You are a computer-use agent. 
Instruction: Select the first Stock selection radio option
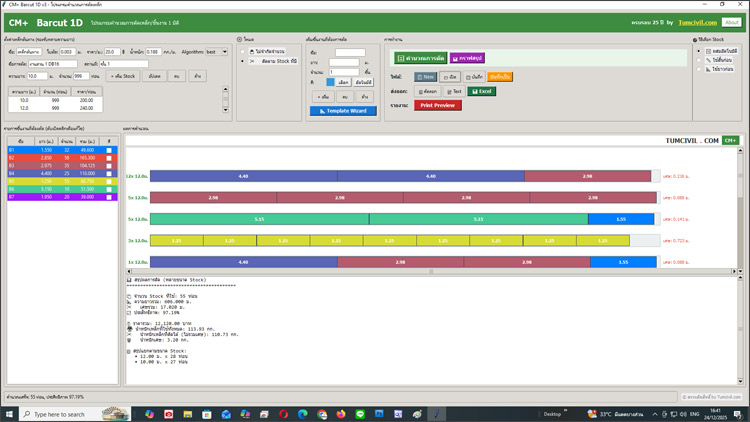click(700, 50)
